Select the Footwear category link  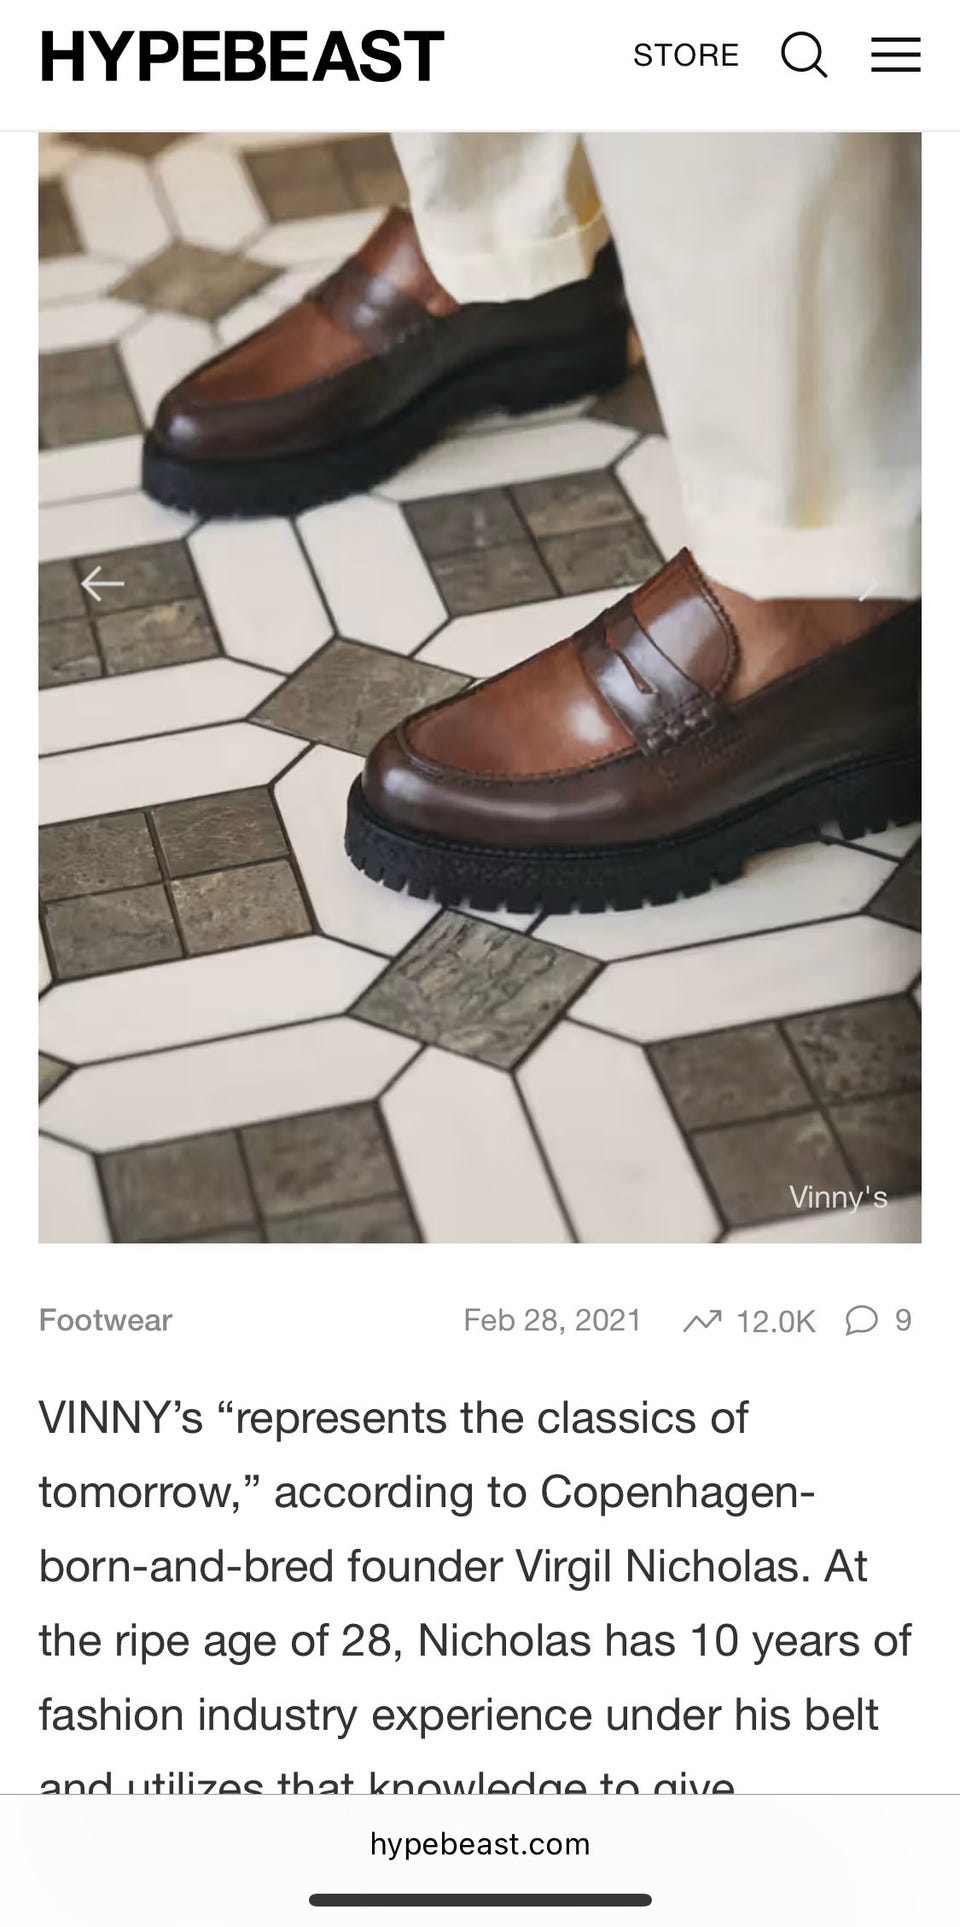[x=105, y=1320]
